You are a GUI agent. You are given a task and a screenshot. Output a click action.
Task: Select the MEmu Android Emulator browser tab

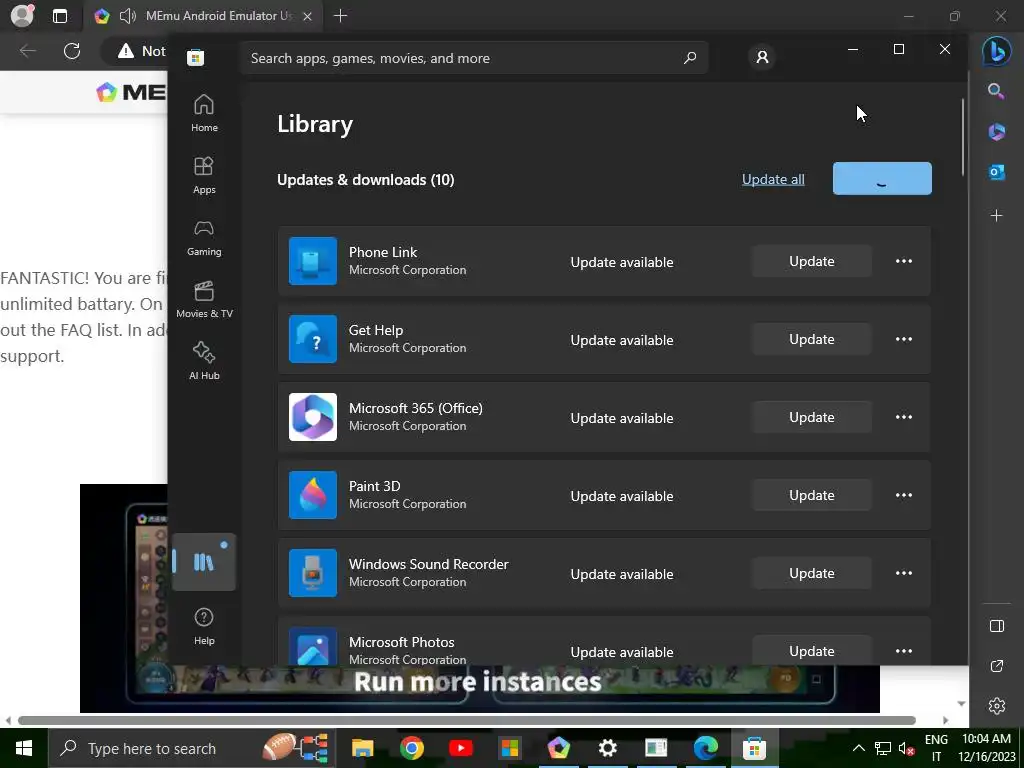[202, 16]
